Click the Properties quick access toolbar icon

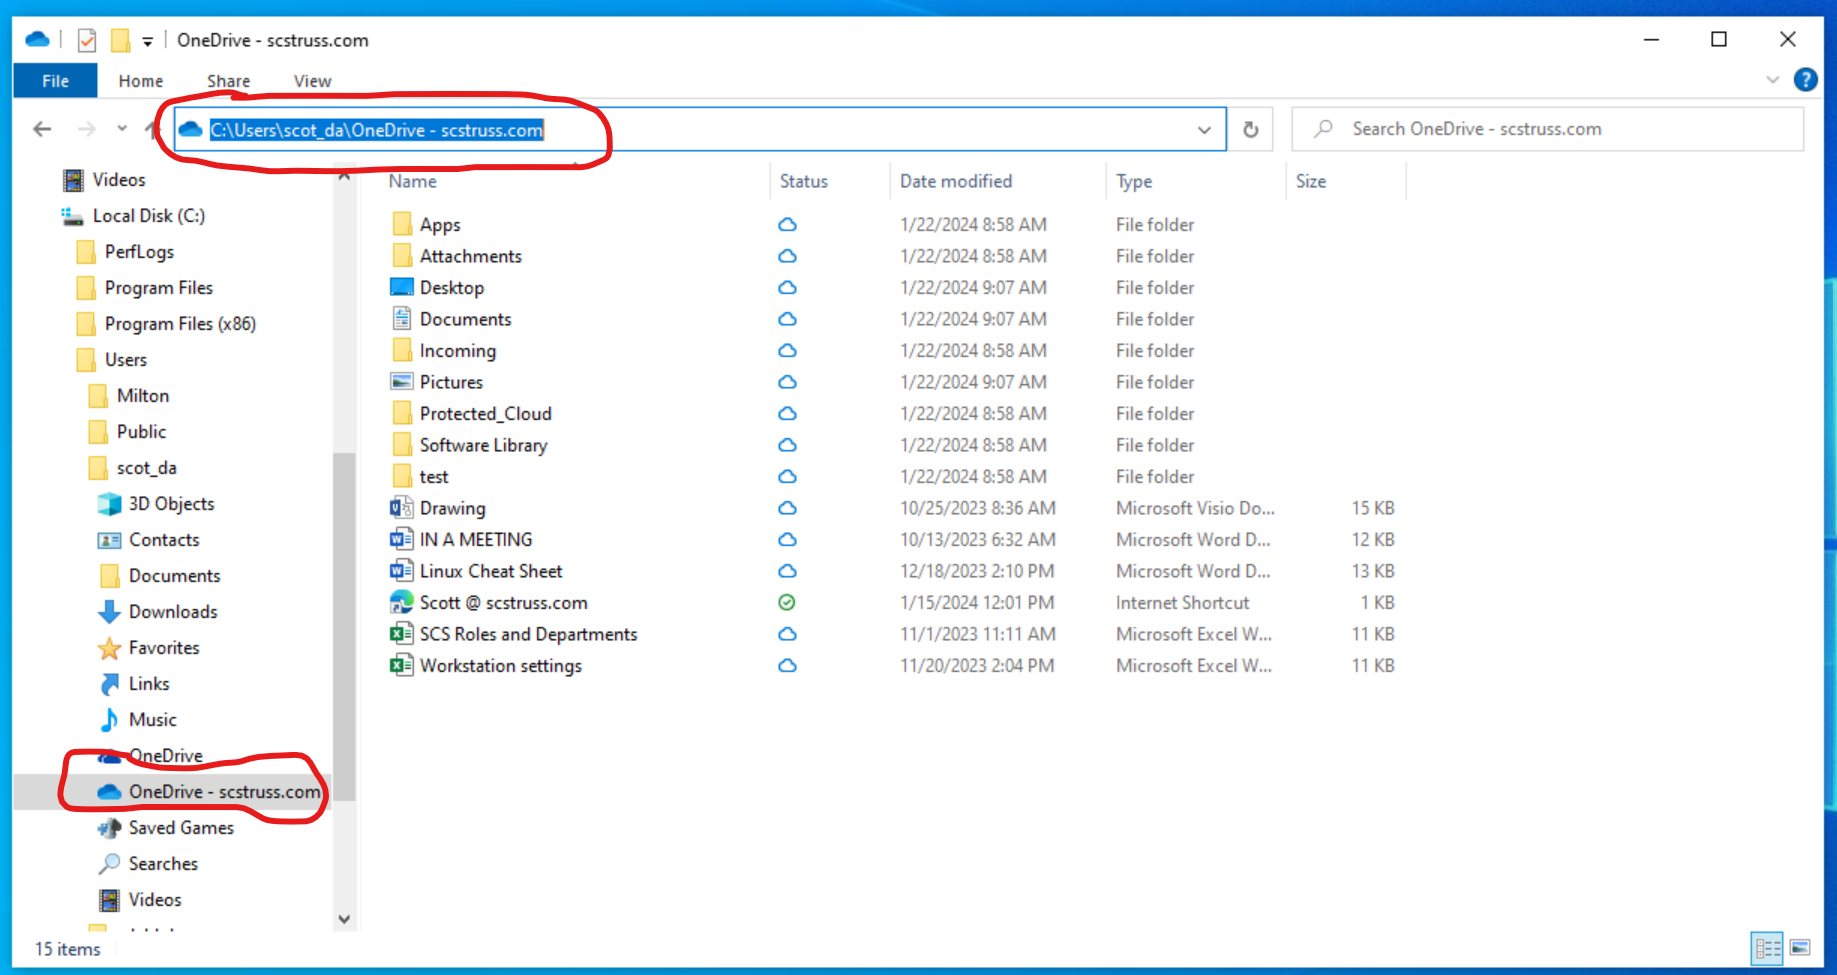pyautogui.click(x=87, y=40)
